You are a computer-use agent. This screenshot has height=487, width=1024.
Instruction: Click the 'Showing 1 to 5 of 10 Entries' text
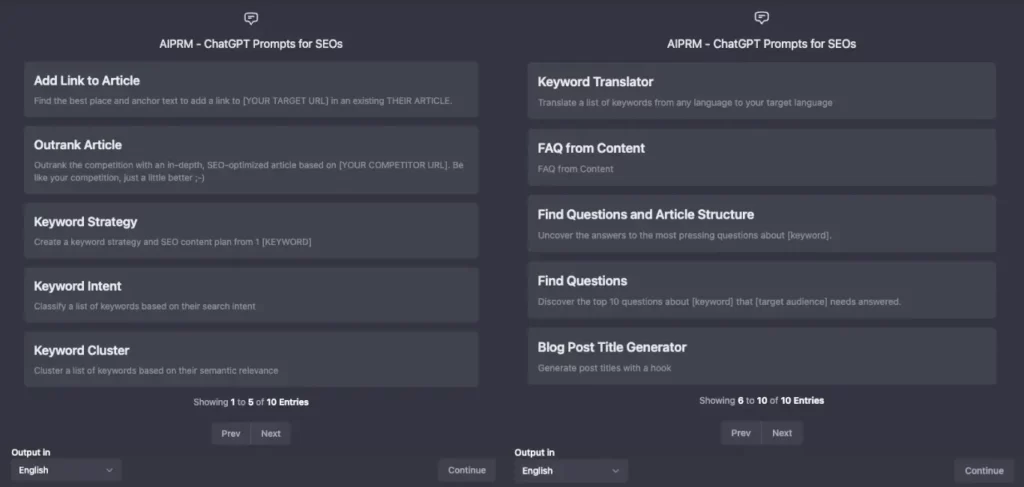tap(251, 402)
